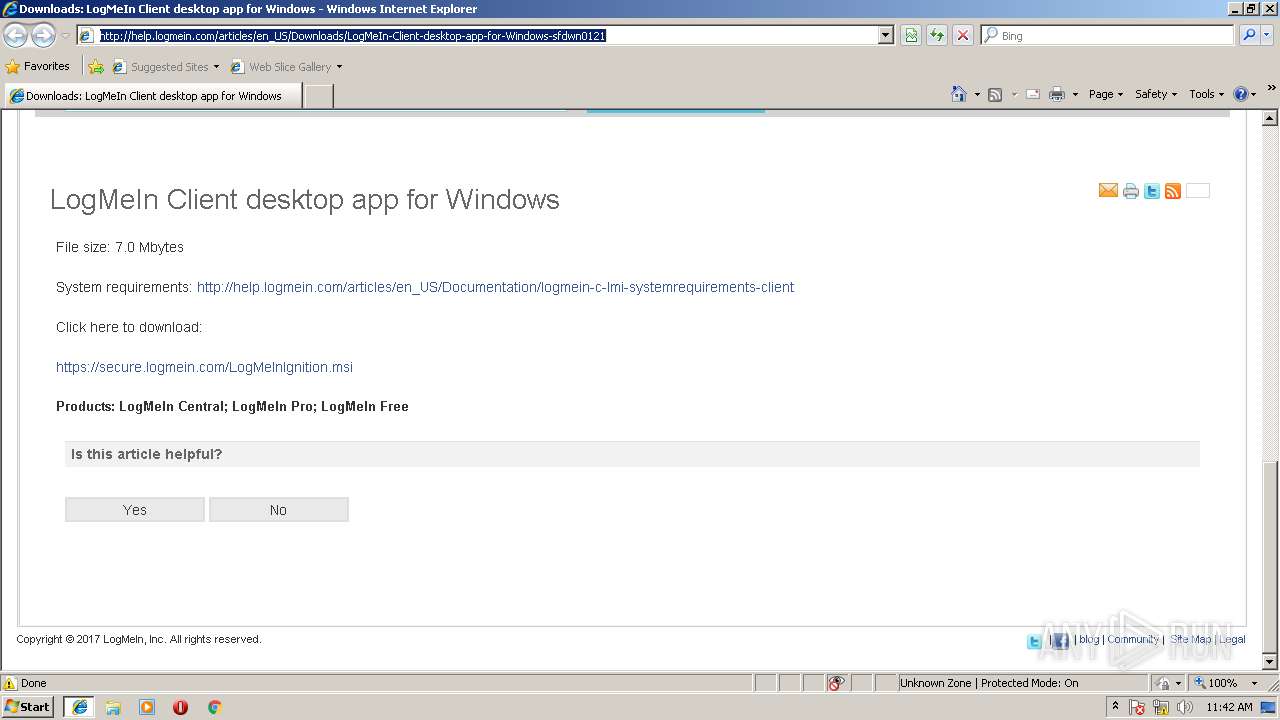The image size is (1280, 720).
Task: Open the footer Legal link
Action: pos(1232,639)
